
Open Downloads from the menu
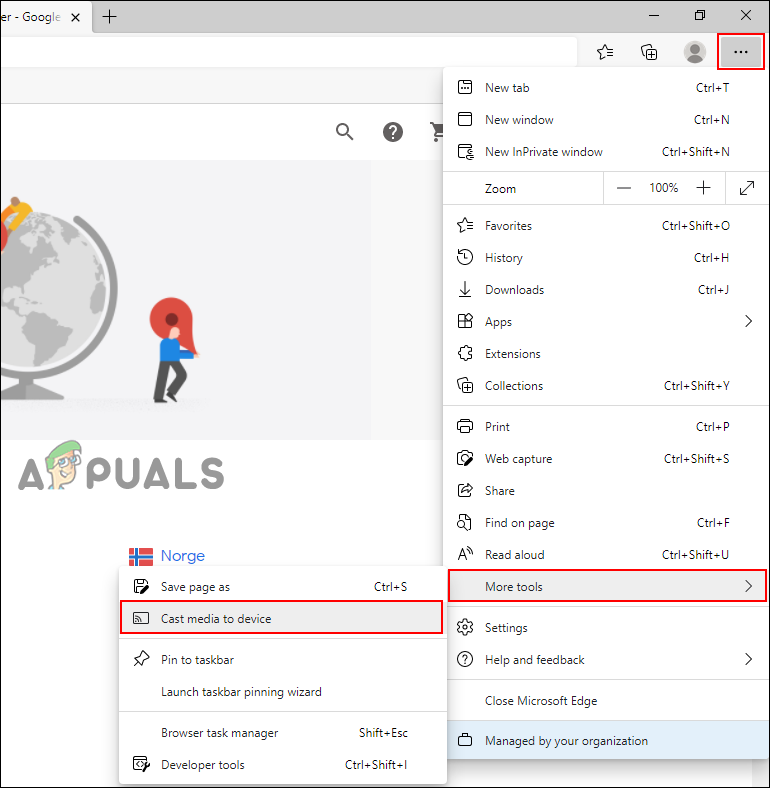(x=606, y=290)
